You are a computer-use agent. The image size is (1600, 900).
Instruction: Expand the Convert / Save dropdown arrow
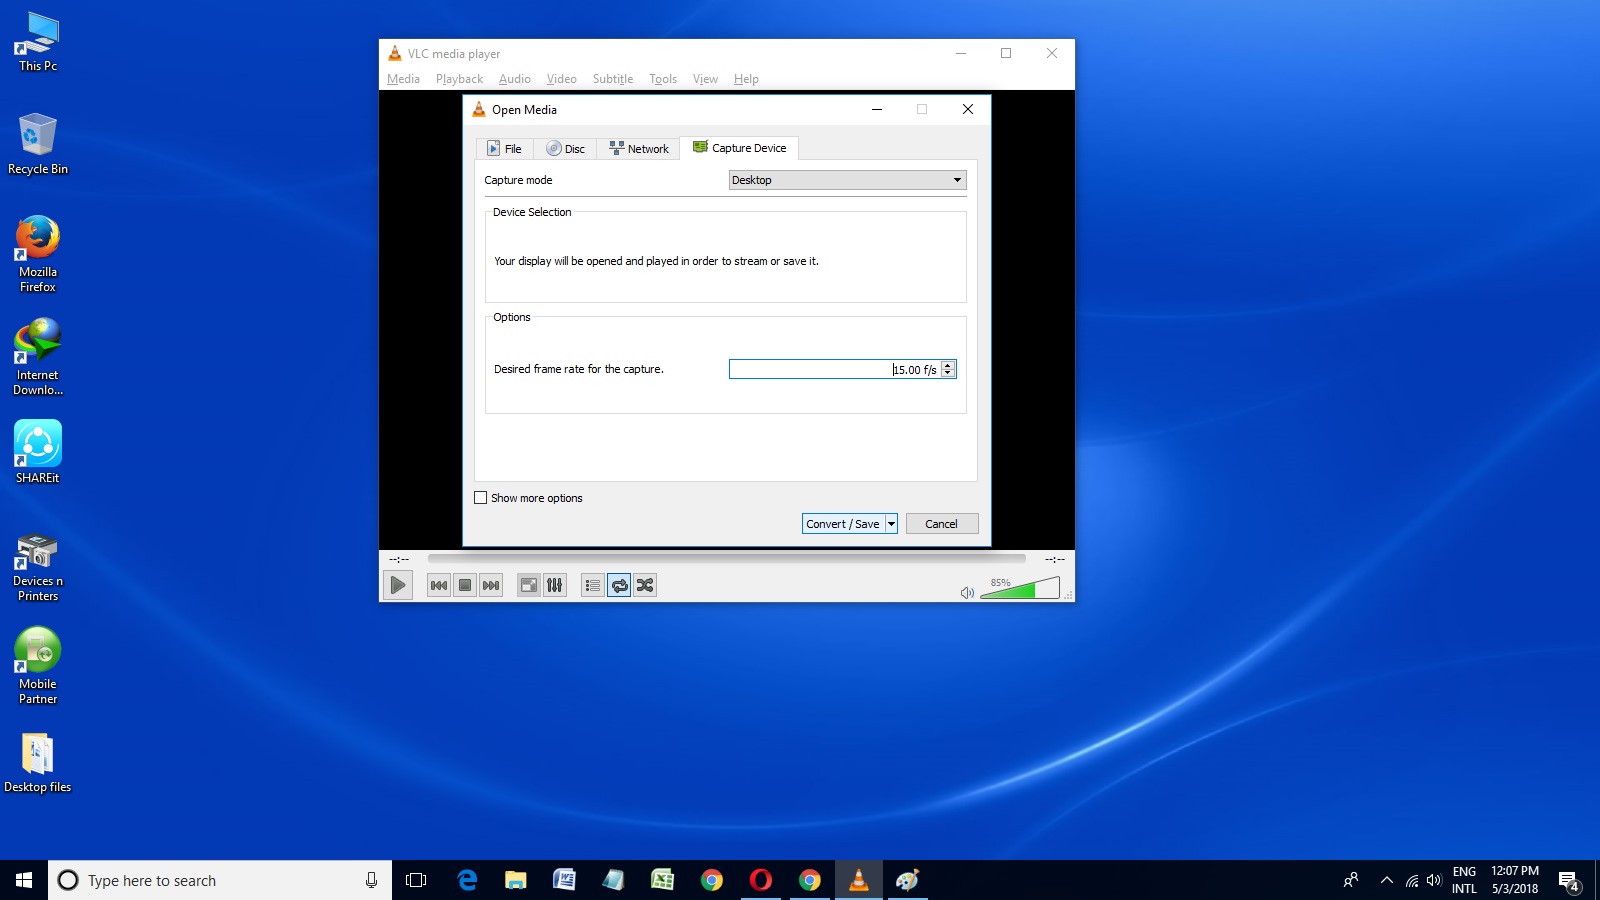tap(891, 523)
